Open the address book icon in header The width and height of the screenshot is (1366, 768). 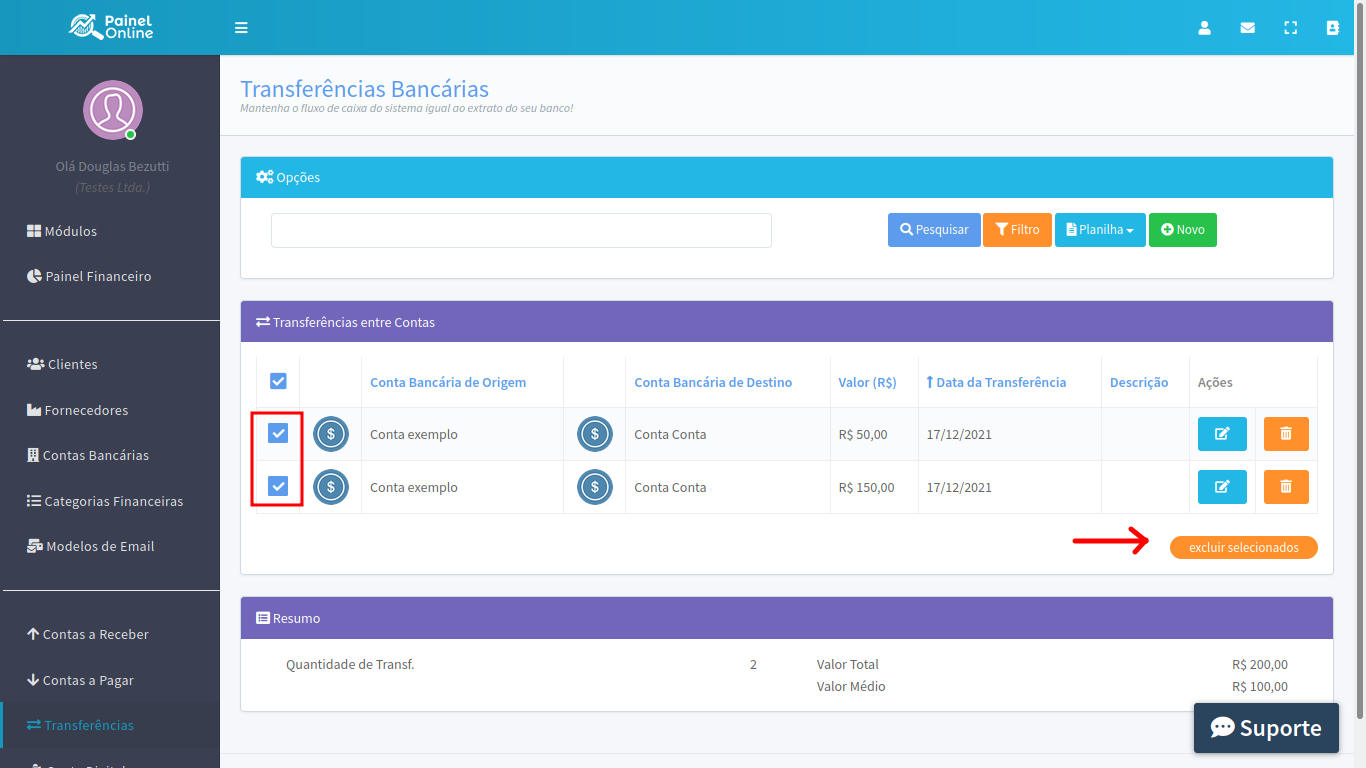point(1333,28)
